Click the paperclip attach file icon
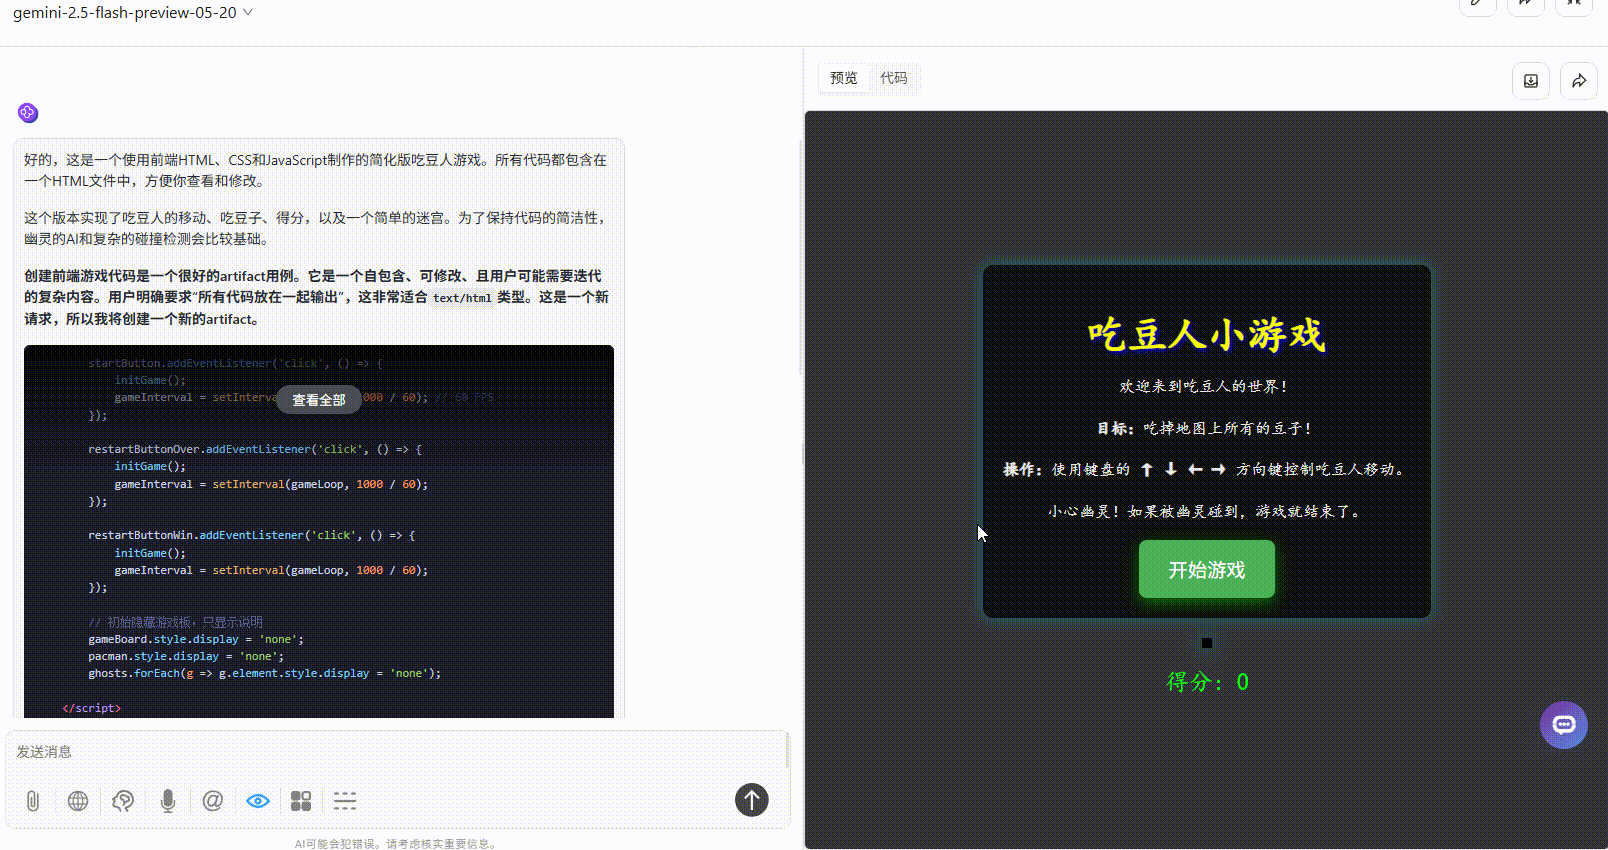The image size is (1608, 850). coord(33,801)
